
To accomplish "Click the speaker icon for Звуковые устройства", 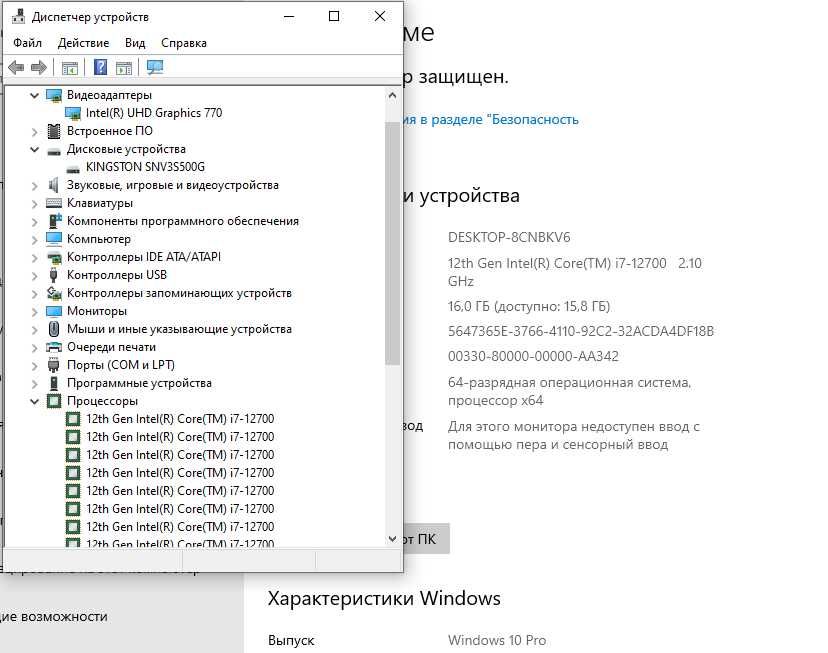I will point(53,185).
